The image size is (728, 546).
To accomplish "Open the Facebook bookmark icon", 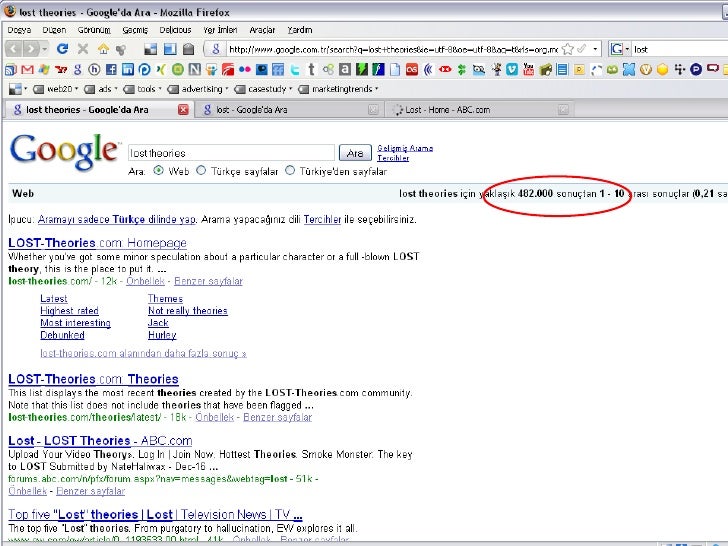I will tap(111, 70).
